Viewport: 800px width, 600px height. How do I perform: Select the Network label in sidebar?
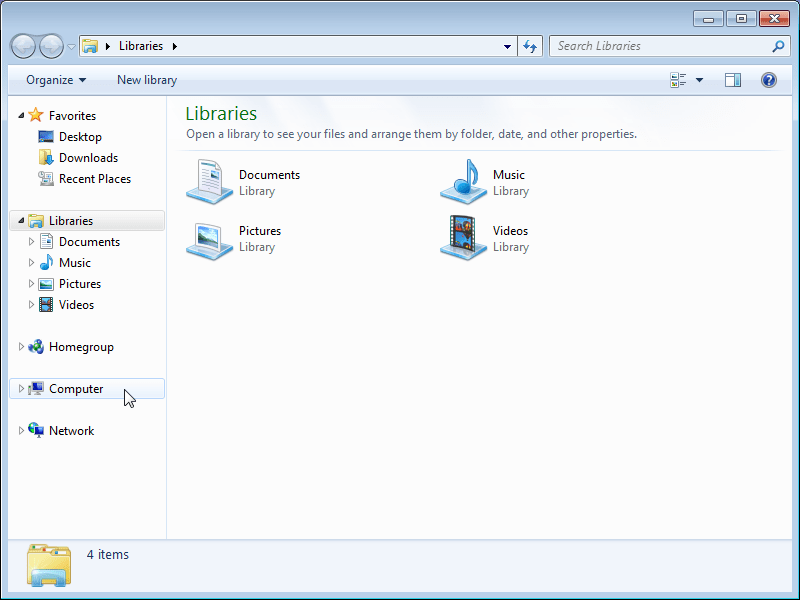pyautogui.click(x=71, y=431)
